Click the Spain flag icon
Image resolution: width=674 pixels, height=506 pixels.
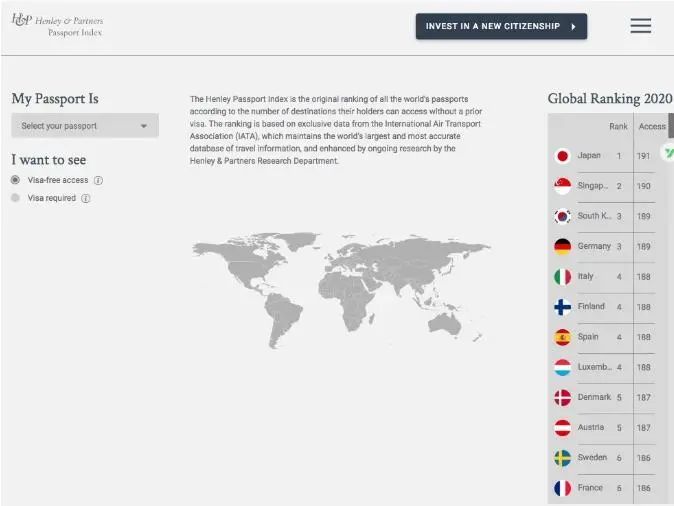(562, 337)
